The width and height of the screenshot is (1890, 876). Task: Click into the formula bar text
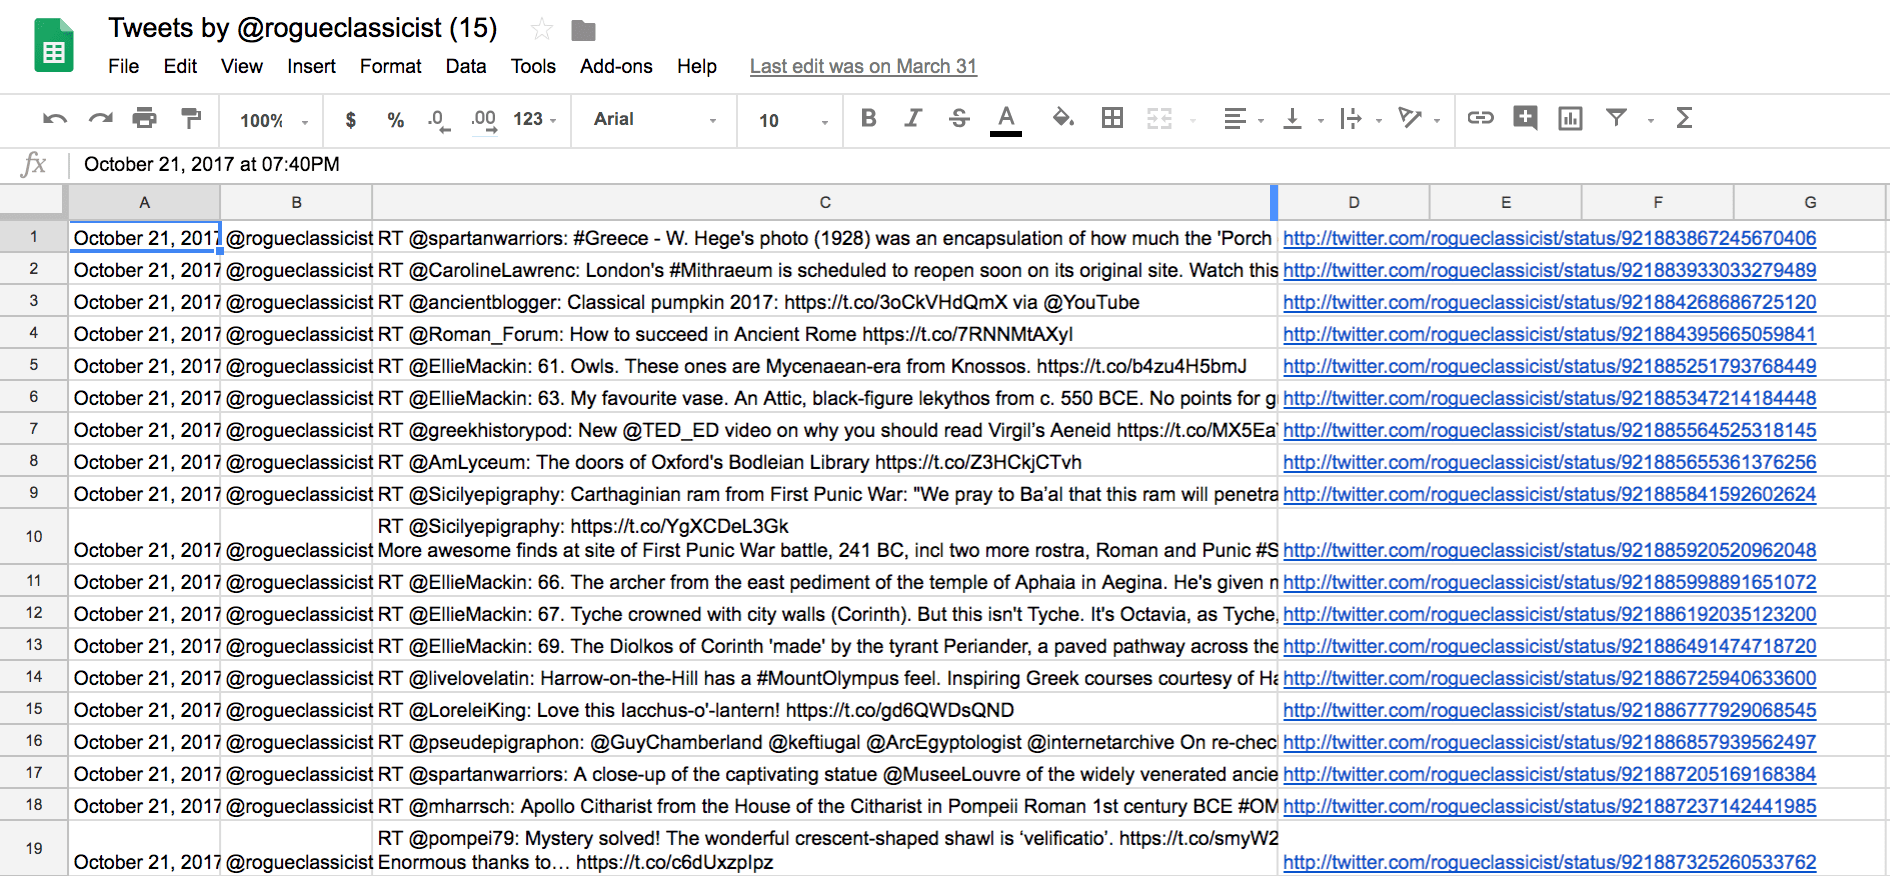tap(212, 164)
